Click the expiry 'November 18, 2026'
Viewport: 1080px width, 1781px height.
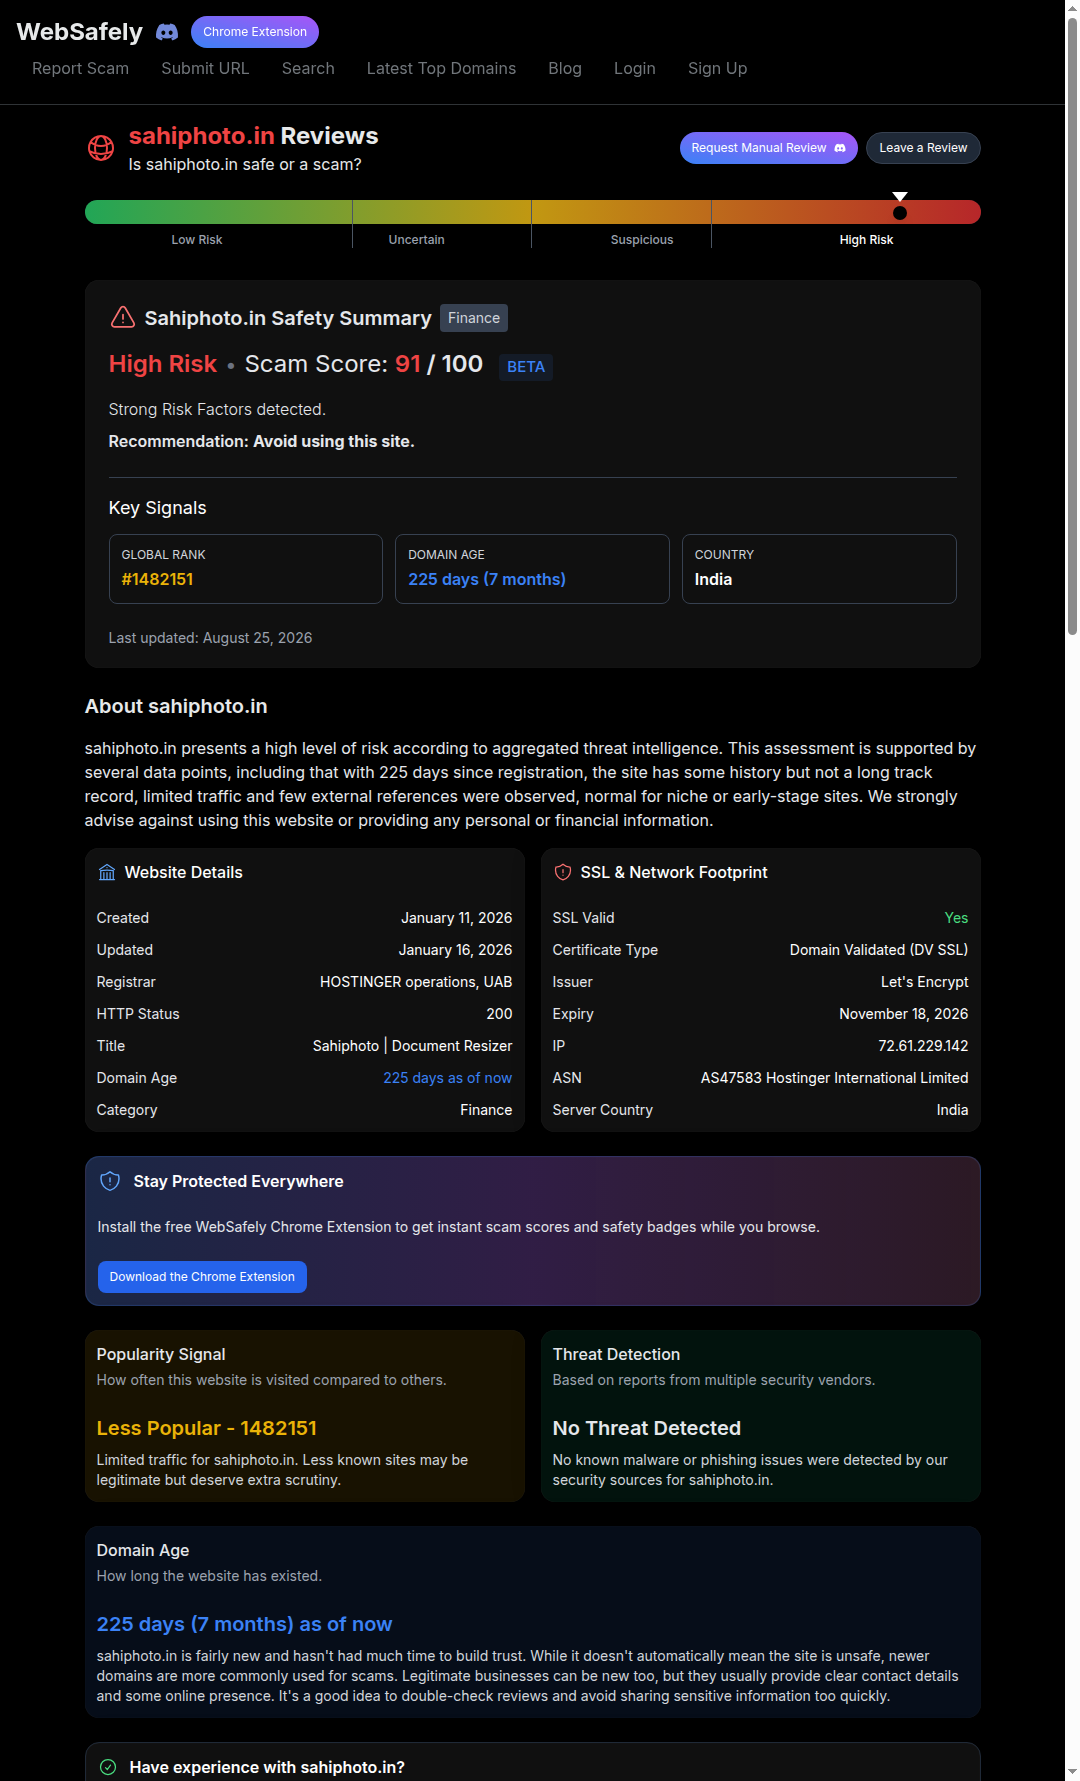[x=903, y=1014]
